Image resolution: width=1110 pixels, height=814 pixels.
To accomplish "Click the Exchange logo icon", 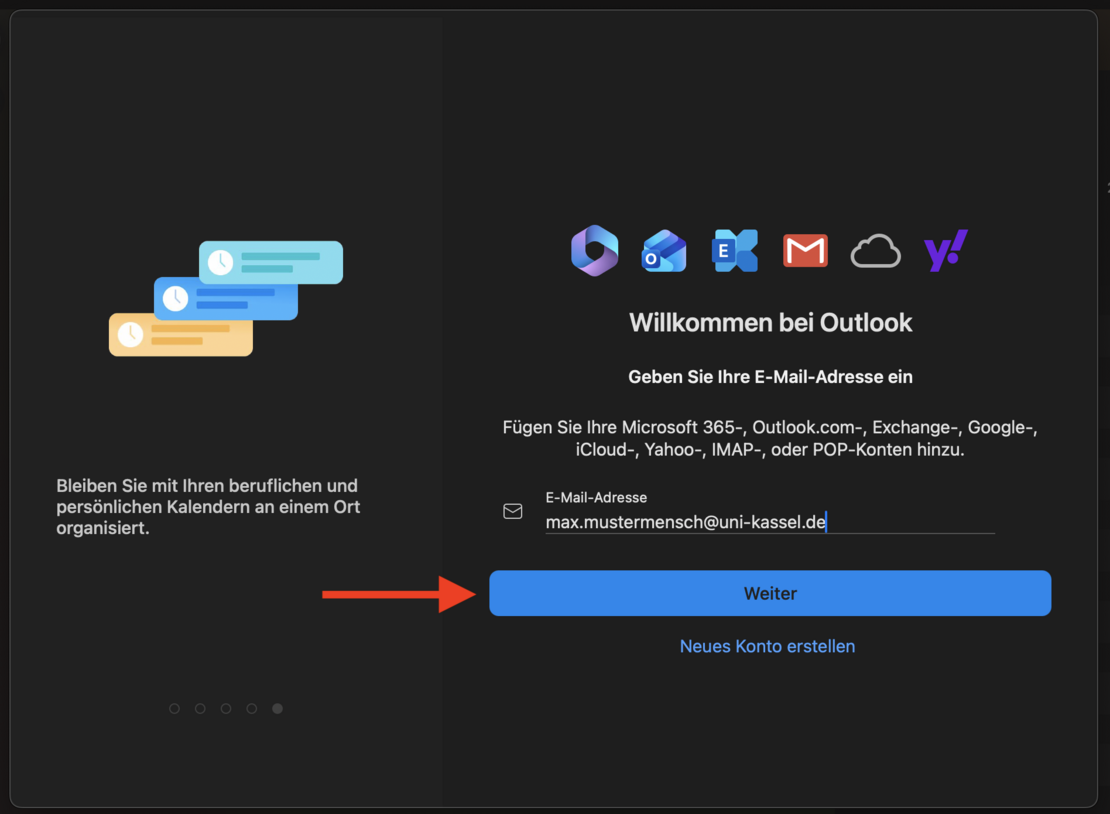I will pyautogui.click(x=735, y=251).
